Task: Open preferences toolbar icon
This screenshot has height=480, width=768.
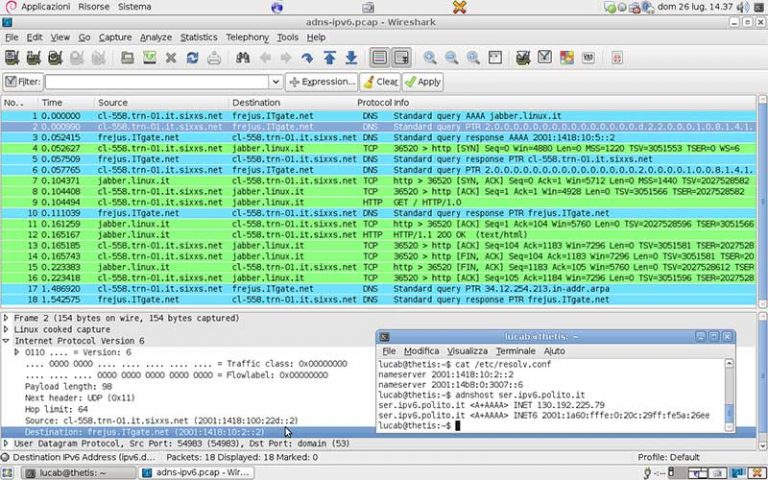Action: 588,58
